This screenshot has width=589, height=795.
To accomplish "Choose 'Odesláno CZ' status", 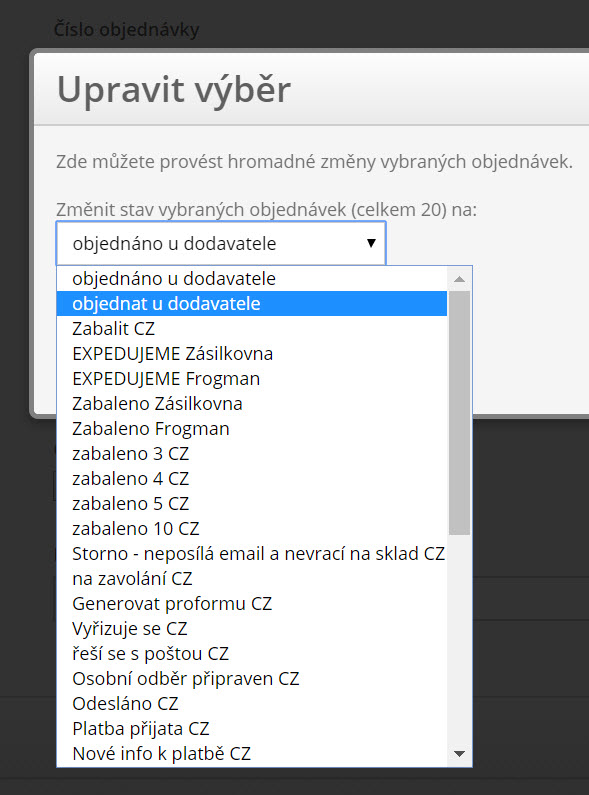I will [x=252, y=704].
